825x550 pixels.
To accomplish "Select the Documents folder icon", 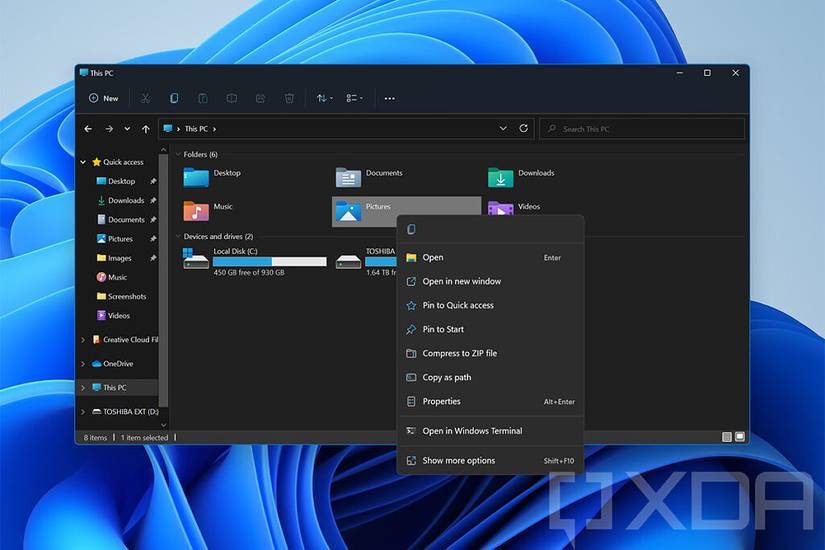I will (348, 177).
